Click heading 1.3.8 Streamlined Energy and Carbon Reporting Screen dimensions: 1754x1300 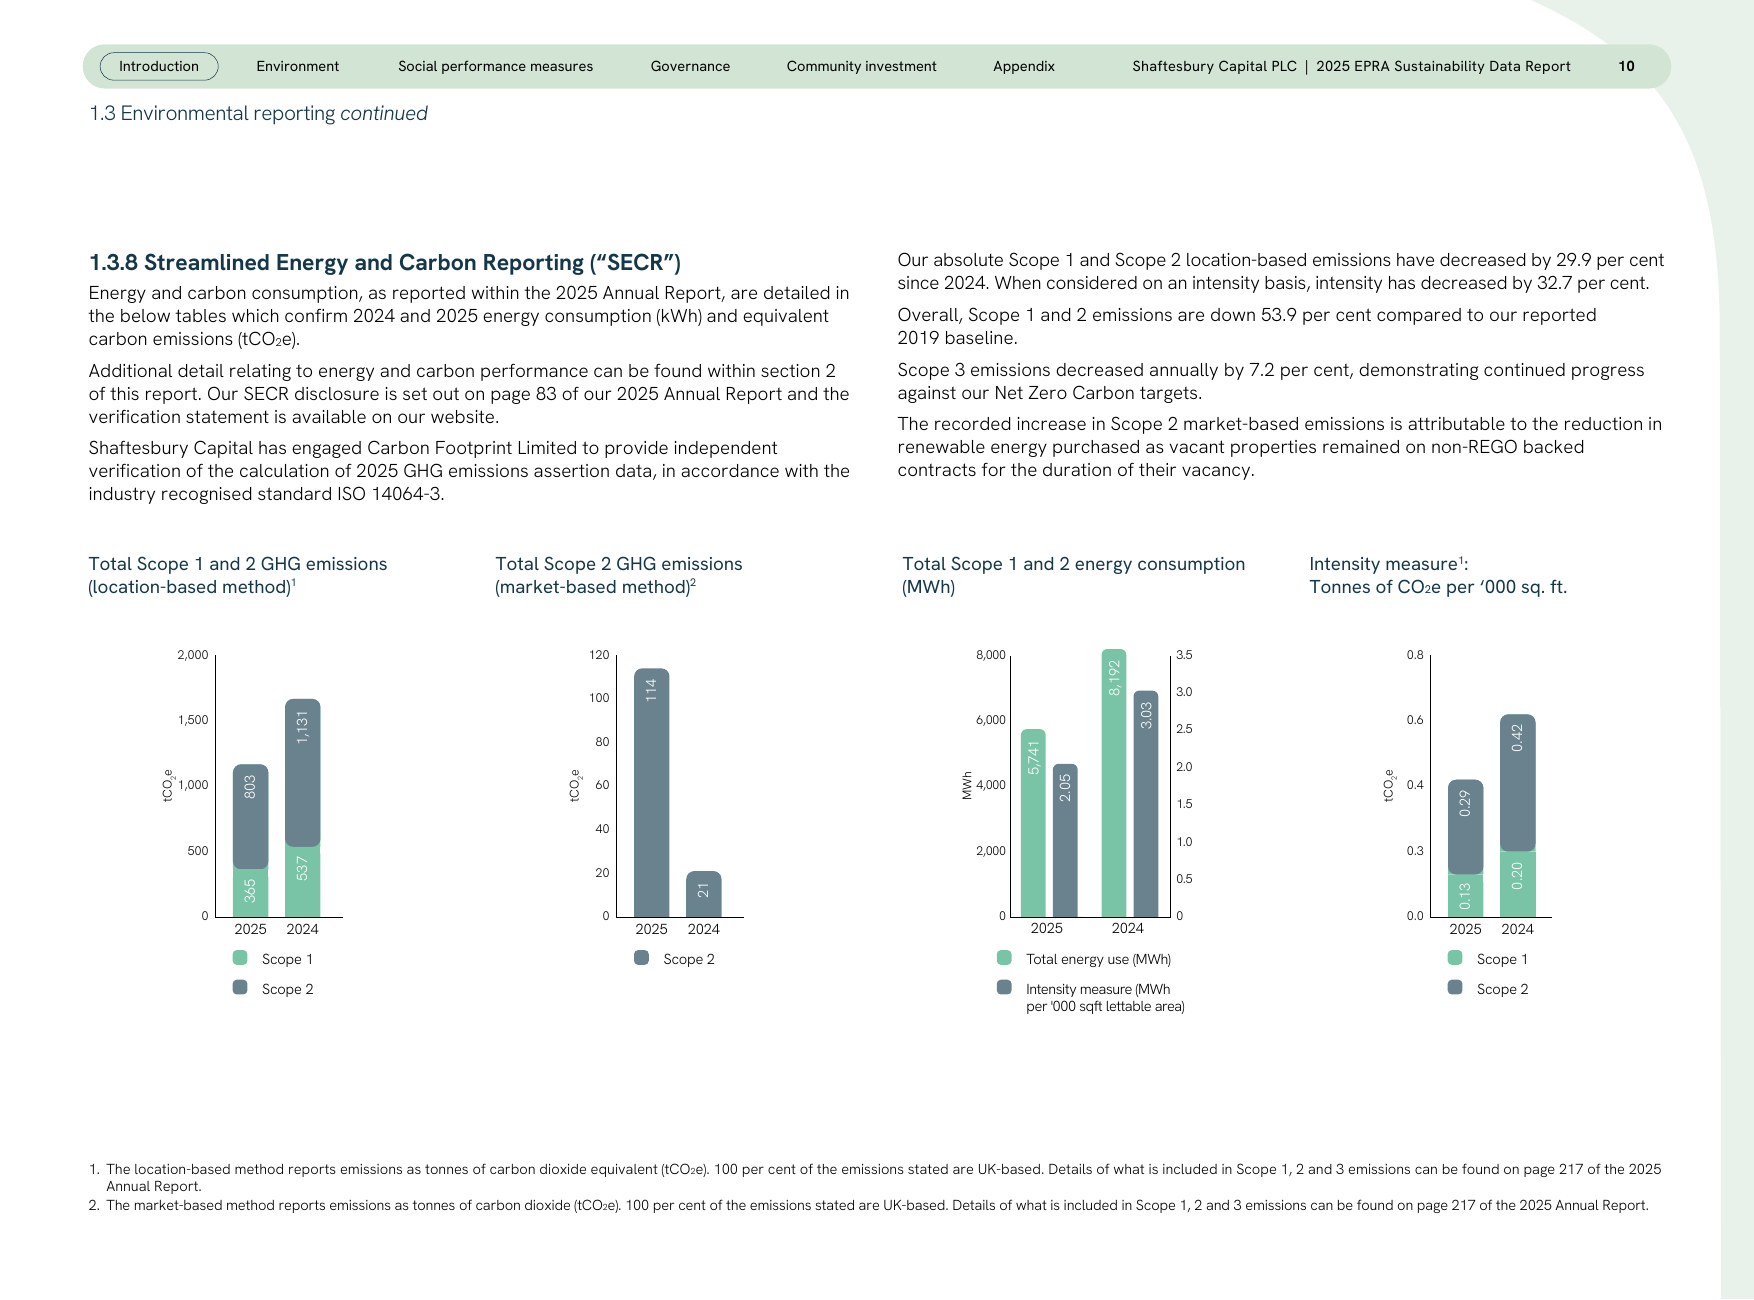point(385,262)
